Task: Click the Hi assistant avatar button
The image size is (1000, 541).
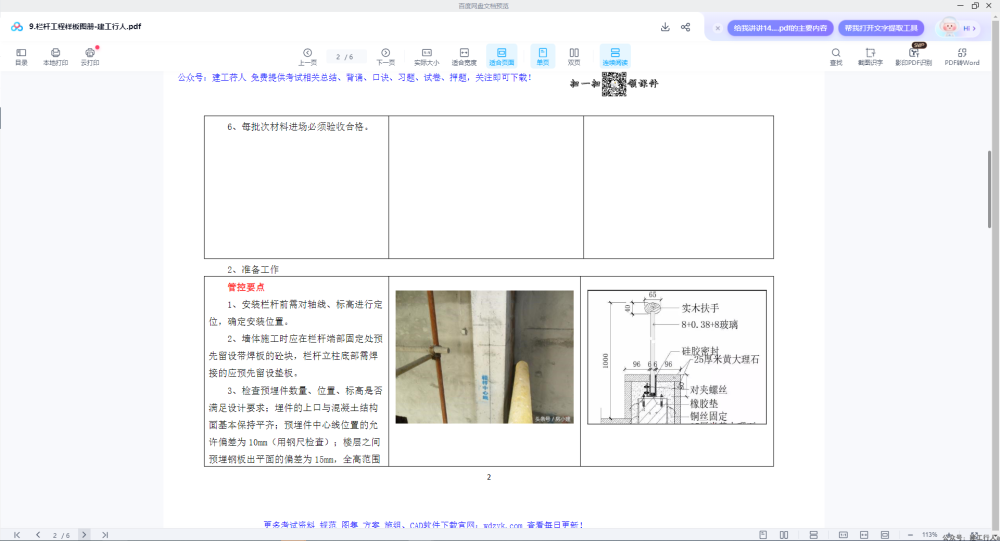Action: 958,27
